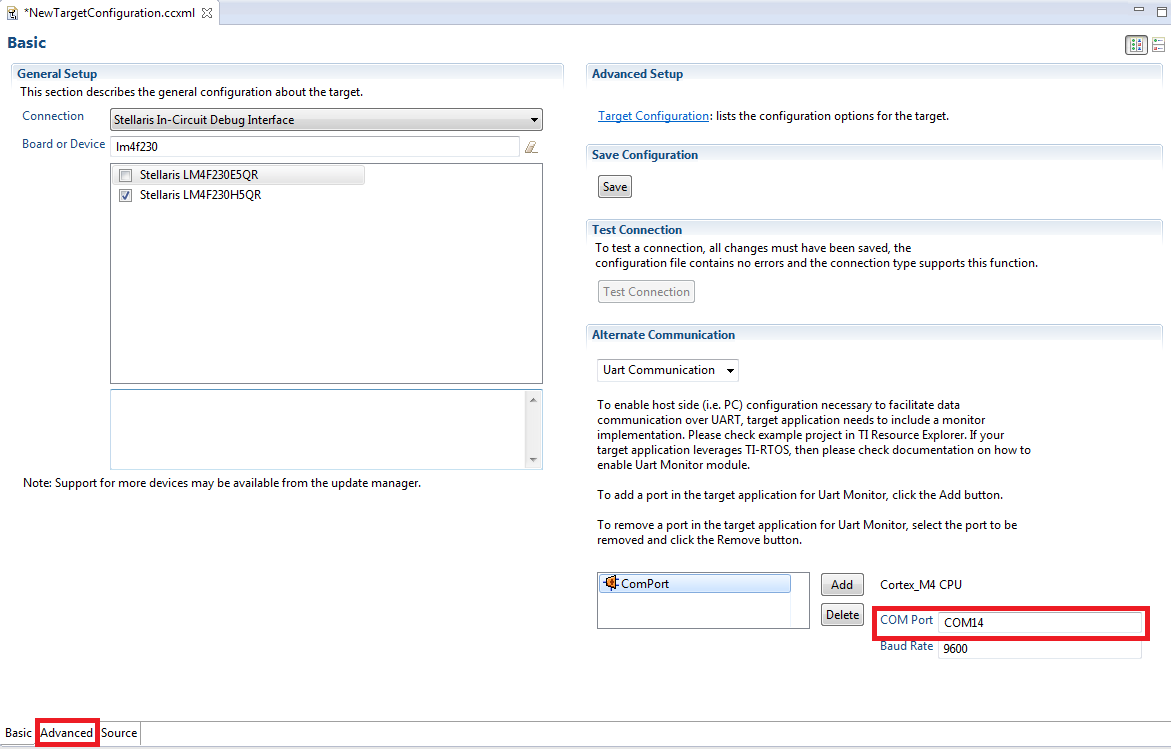The image size is (1171, 749).
Task: Click the Connection label
Action: click(x=53, y=116)
